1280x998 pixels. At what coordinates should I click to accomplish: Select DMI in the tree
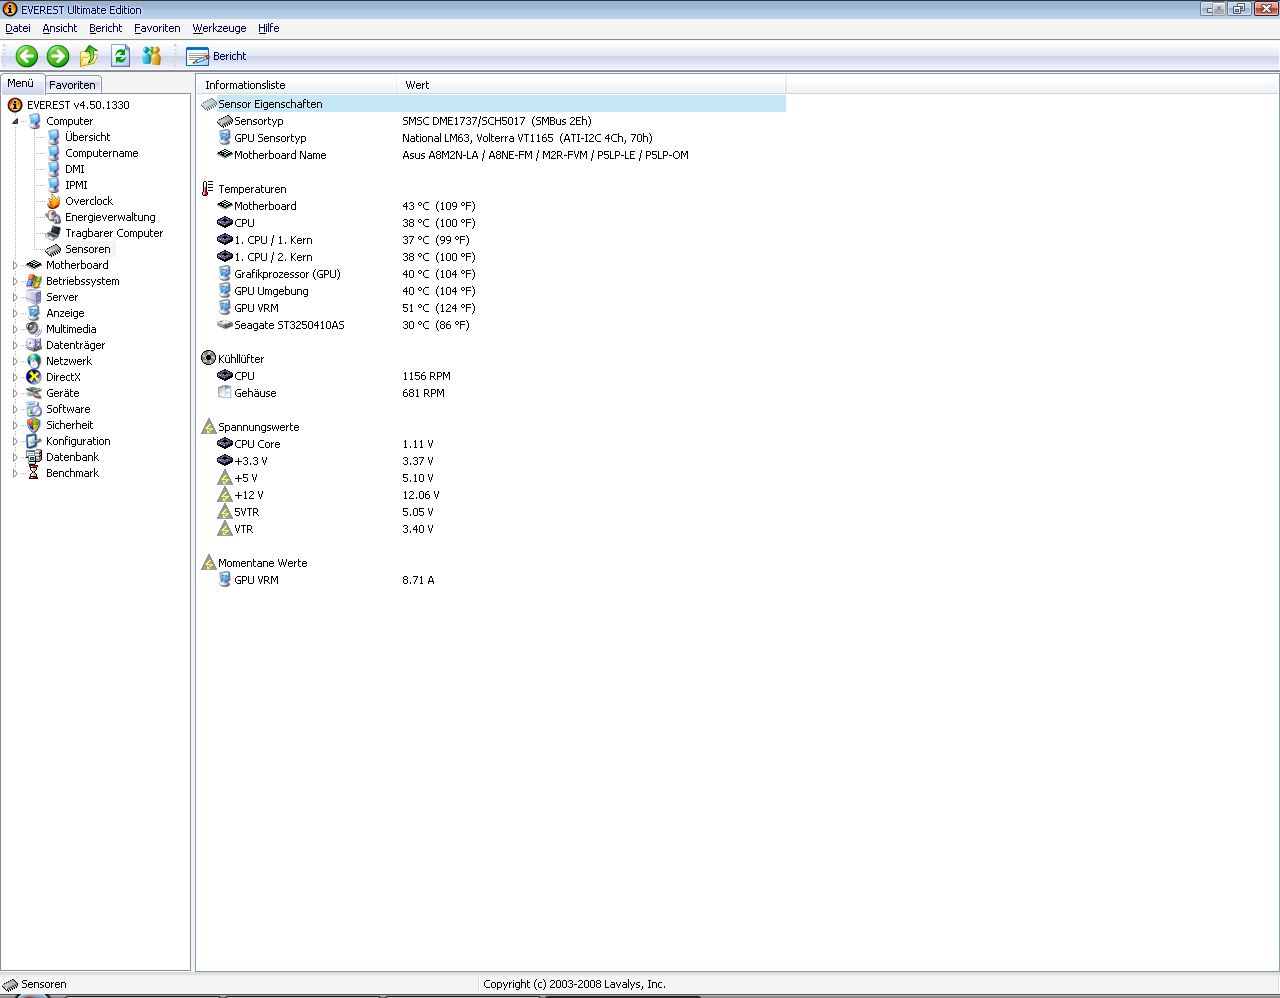coord(75,169)
